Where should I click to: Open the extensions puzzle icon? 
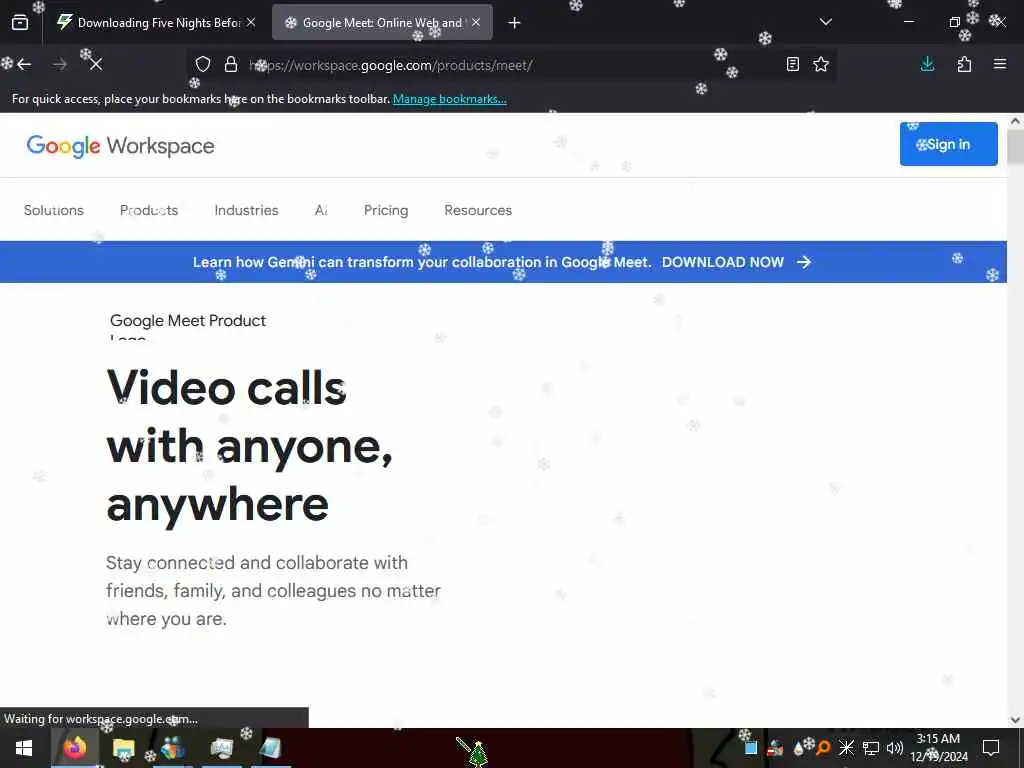[964, 64]
